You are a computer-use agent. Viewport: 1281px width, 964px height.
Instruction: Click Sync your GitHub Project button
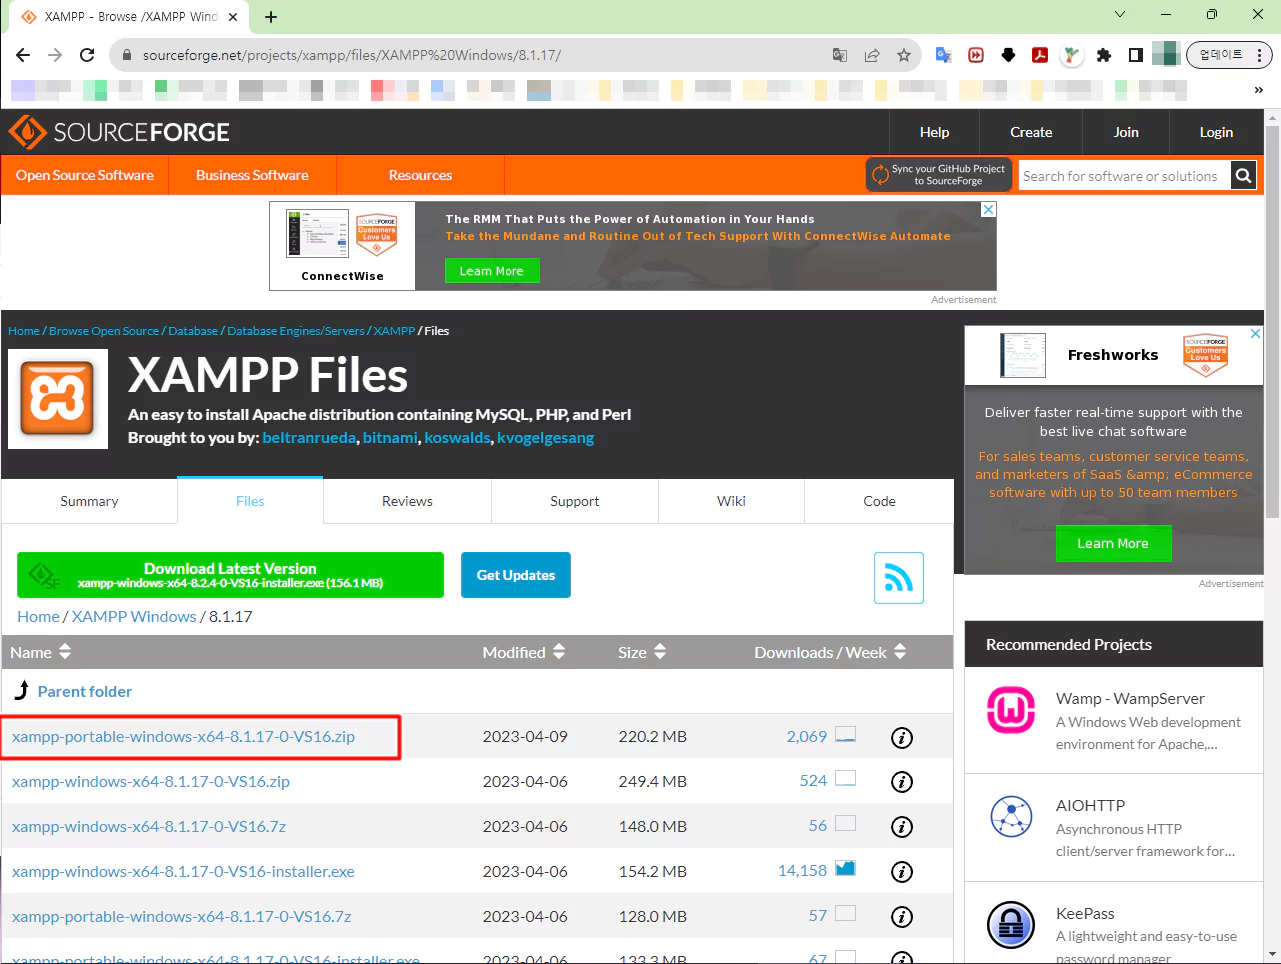(x=939, y=175)
